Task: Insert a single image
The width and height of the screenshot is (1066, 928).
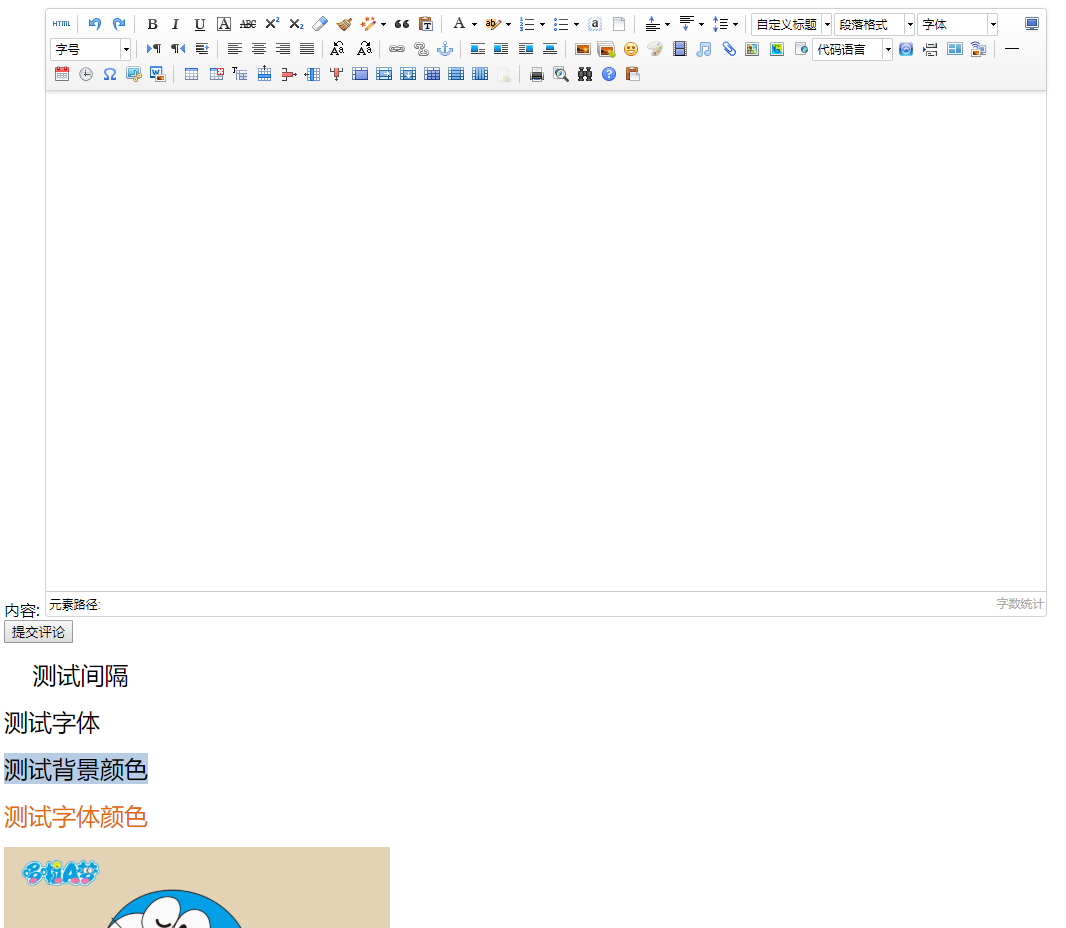Action: [583, 49]
